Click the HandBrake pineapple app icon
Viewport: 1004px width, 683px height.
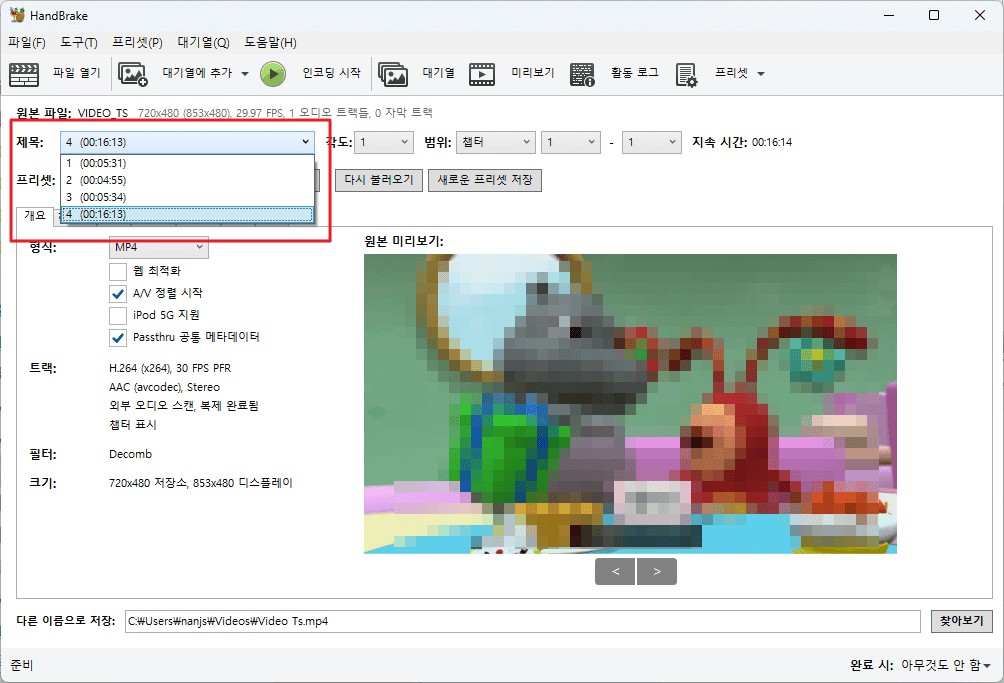[x=17, y=15]
